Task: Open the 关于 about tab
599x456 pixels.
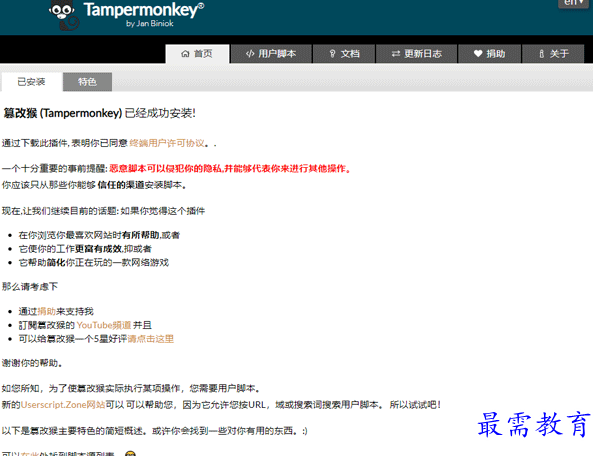Action: point(553,54)
